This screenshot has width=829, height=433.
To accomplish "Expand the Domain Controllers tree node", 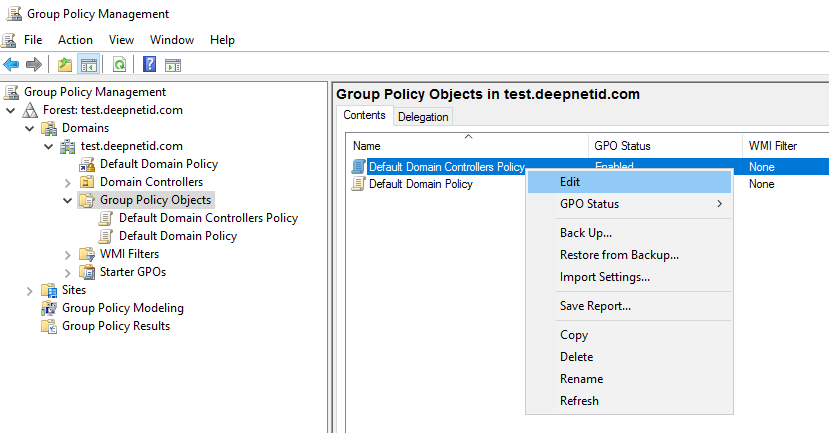I will point(68,182).
